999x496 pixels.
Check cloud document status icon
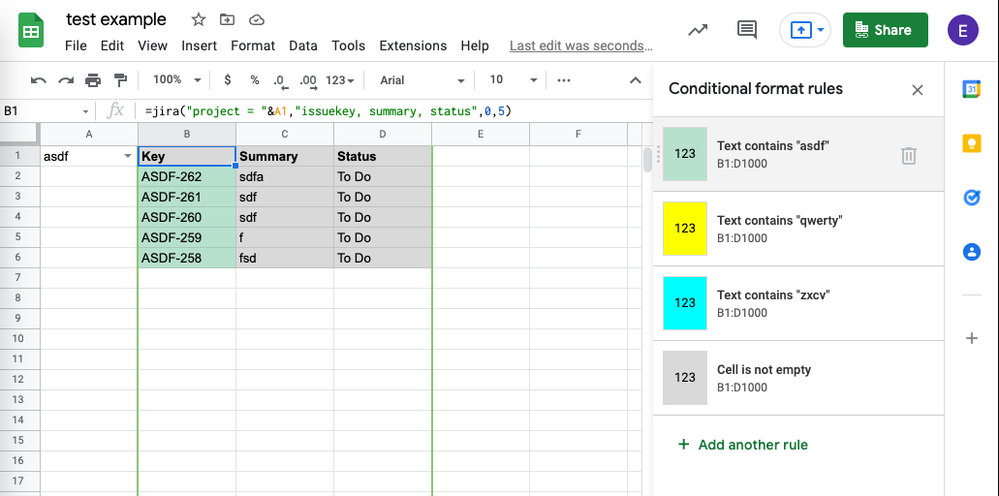pyautogui.click(x=257, y=20)
